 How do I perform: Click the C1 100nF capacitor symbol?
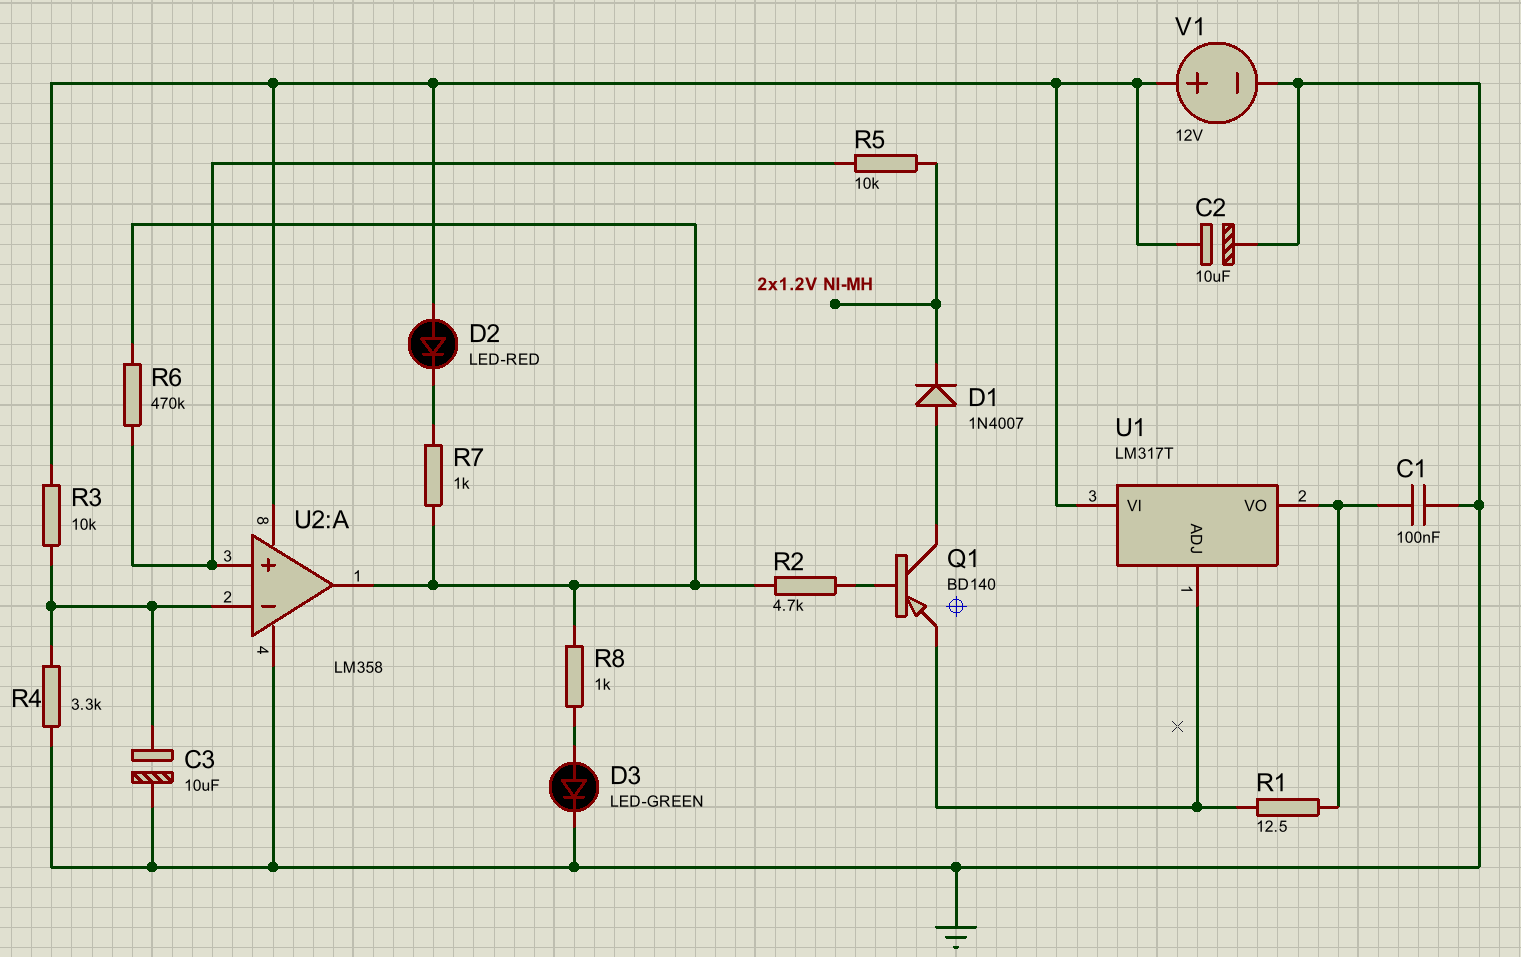click(x=1417, y=505)
